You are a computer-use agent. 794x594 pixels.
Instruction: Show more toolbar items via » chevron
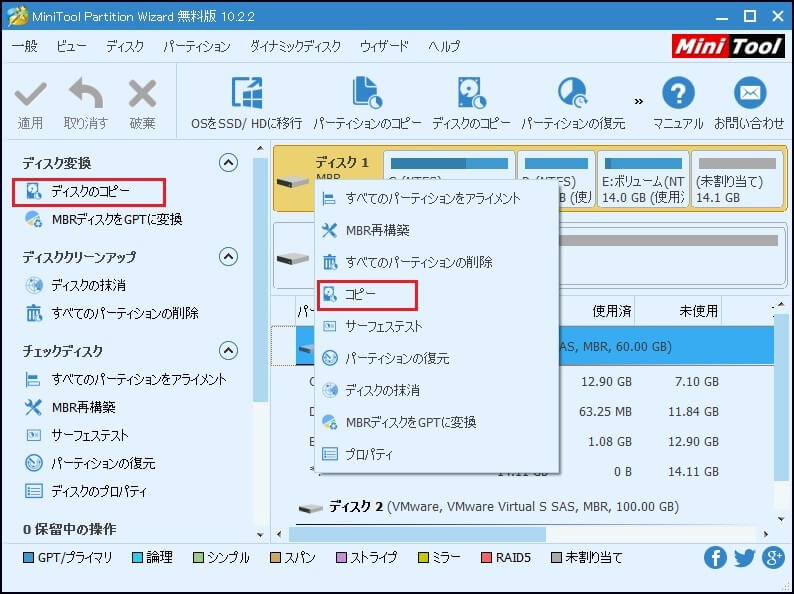pos(639,101)
